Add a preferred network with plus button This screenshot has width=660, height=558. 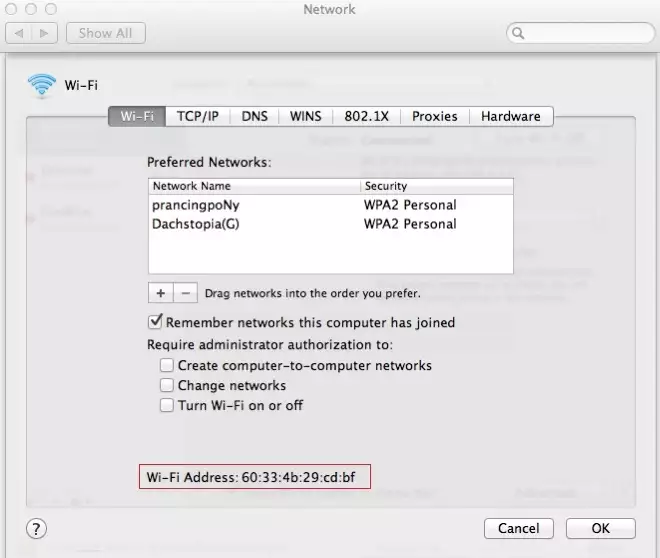click(160, 293)
